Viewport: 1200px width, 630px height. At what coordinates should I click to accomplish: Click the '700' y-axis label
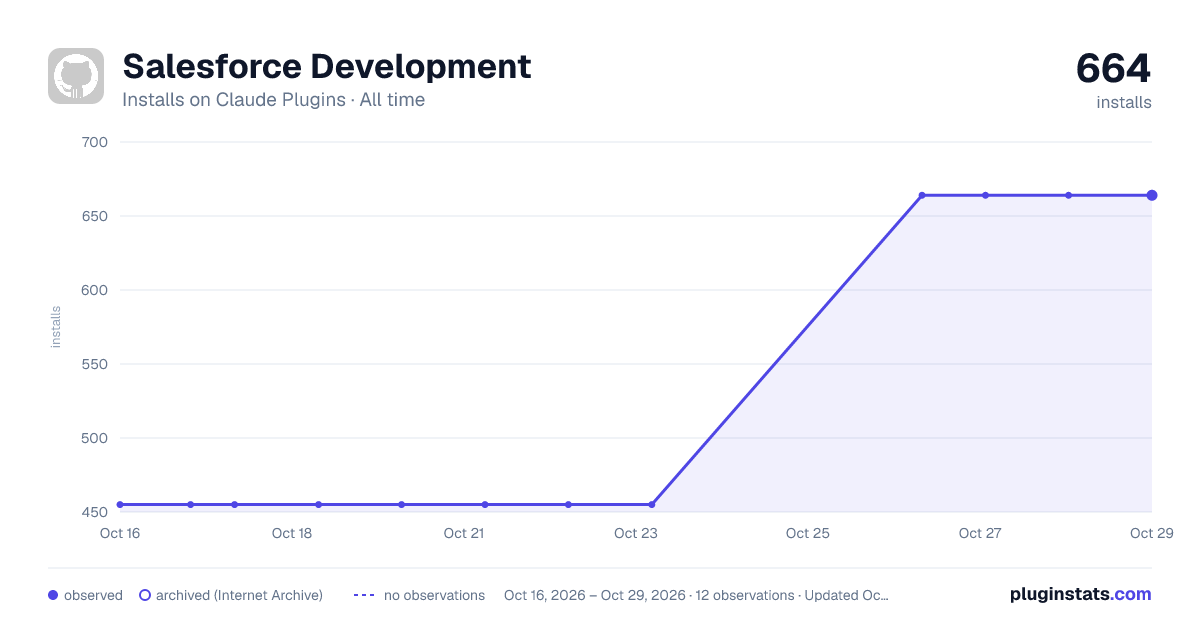tap(94, 142)
